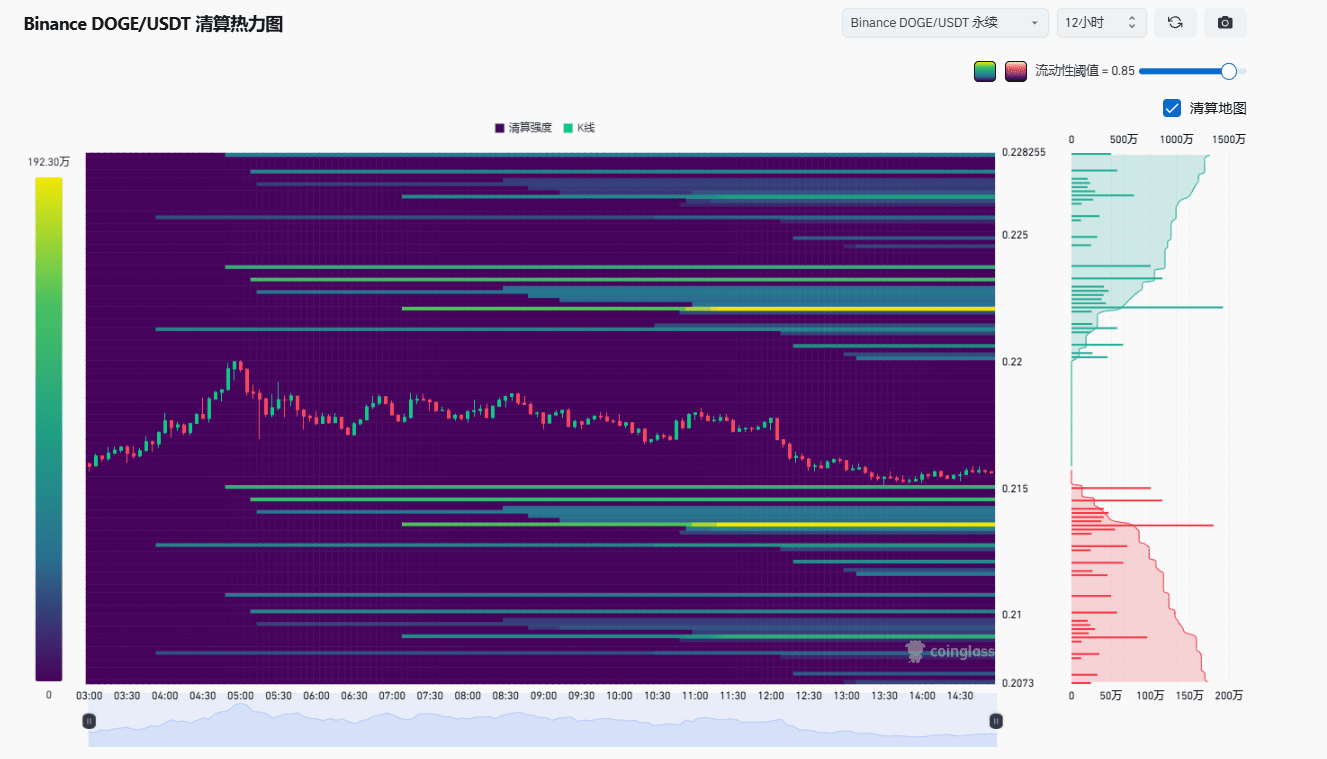
Task: Click the 05:00 time axis label
Action: (240, 696)
